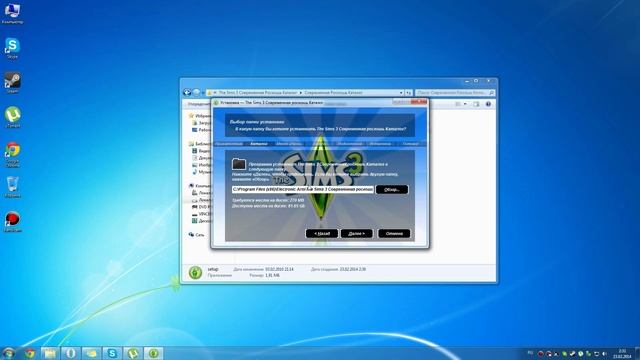Select Libraries in Explorer navigation pane
This screenshot has height=360, width=640.
[x=199, y=144]
